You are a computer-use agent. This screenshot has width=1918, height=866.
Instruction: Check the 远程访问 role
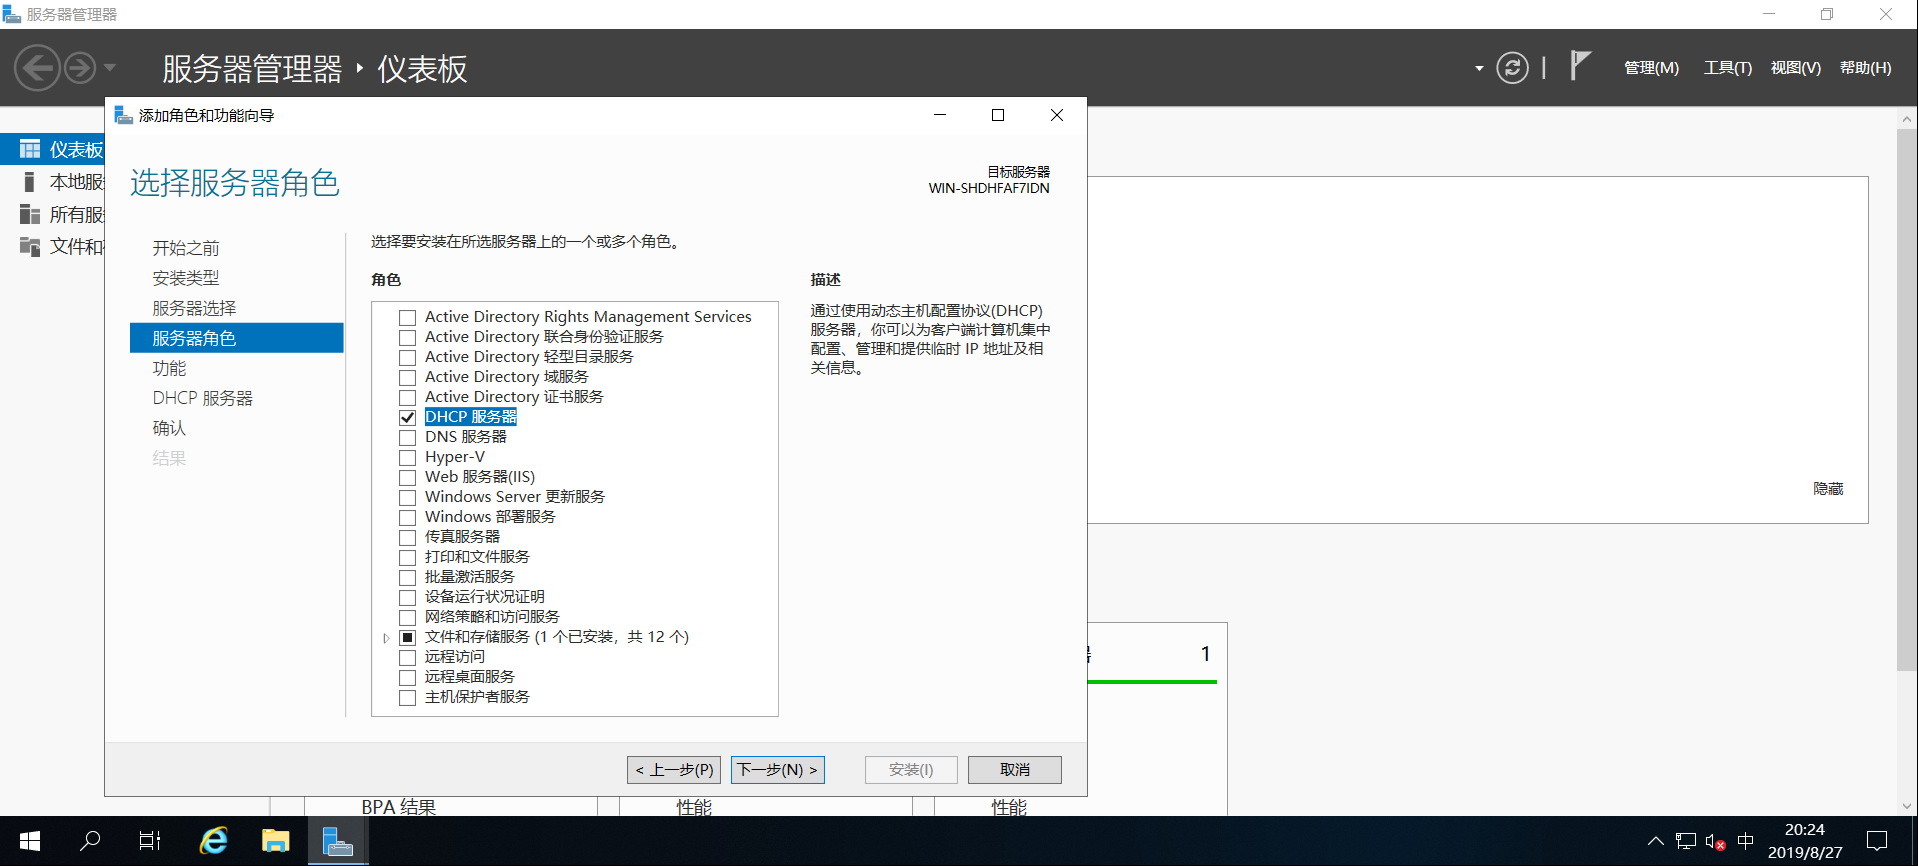[x=407, y=657]
